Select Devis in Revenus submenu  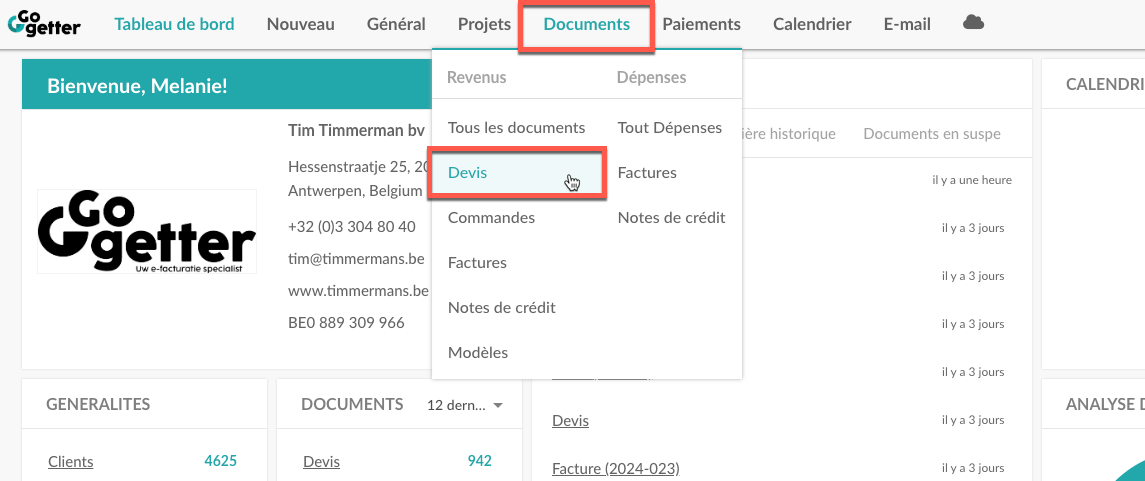516,173
